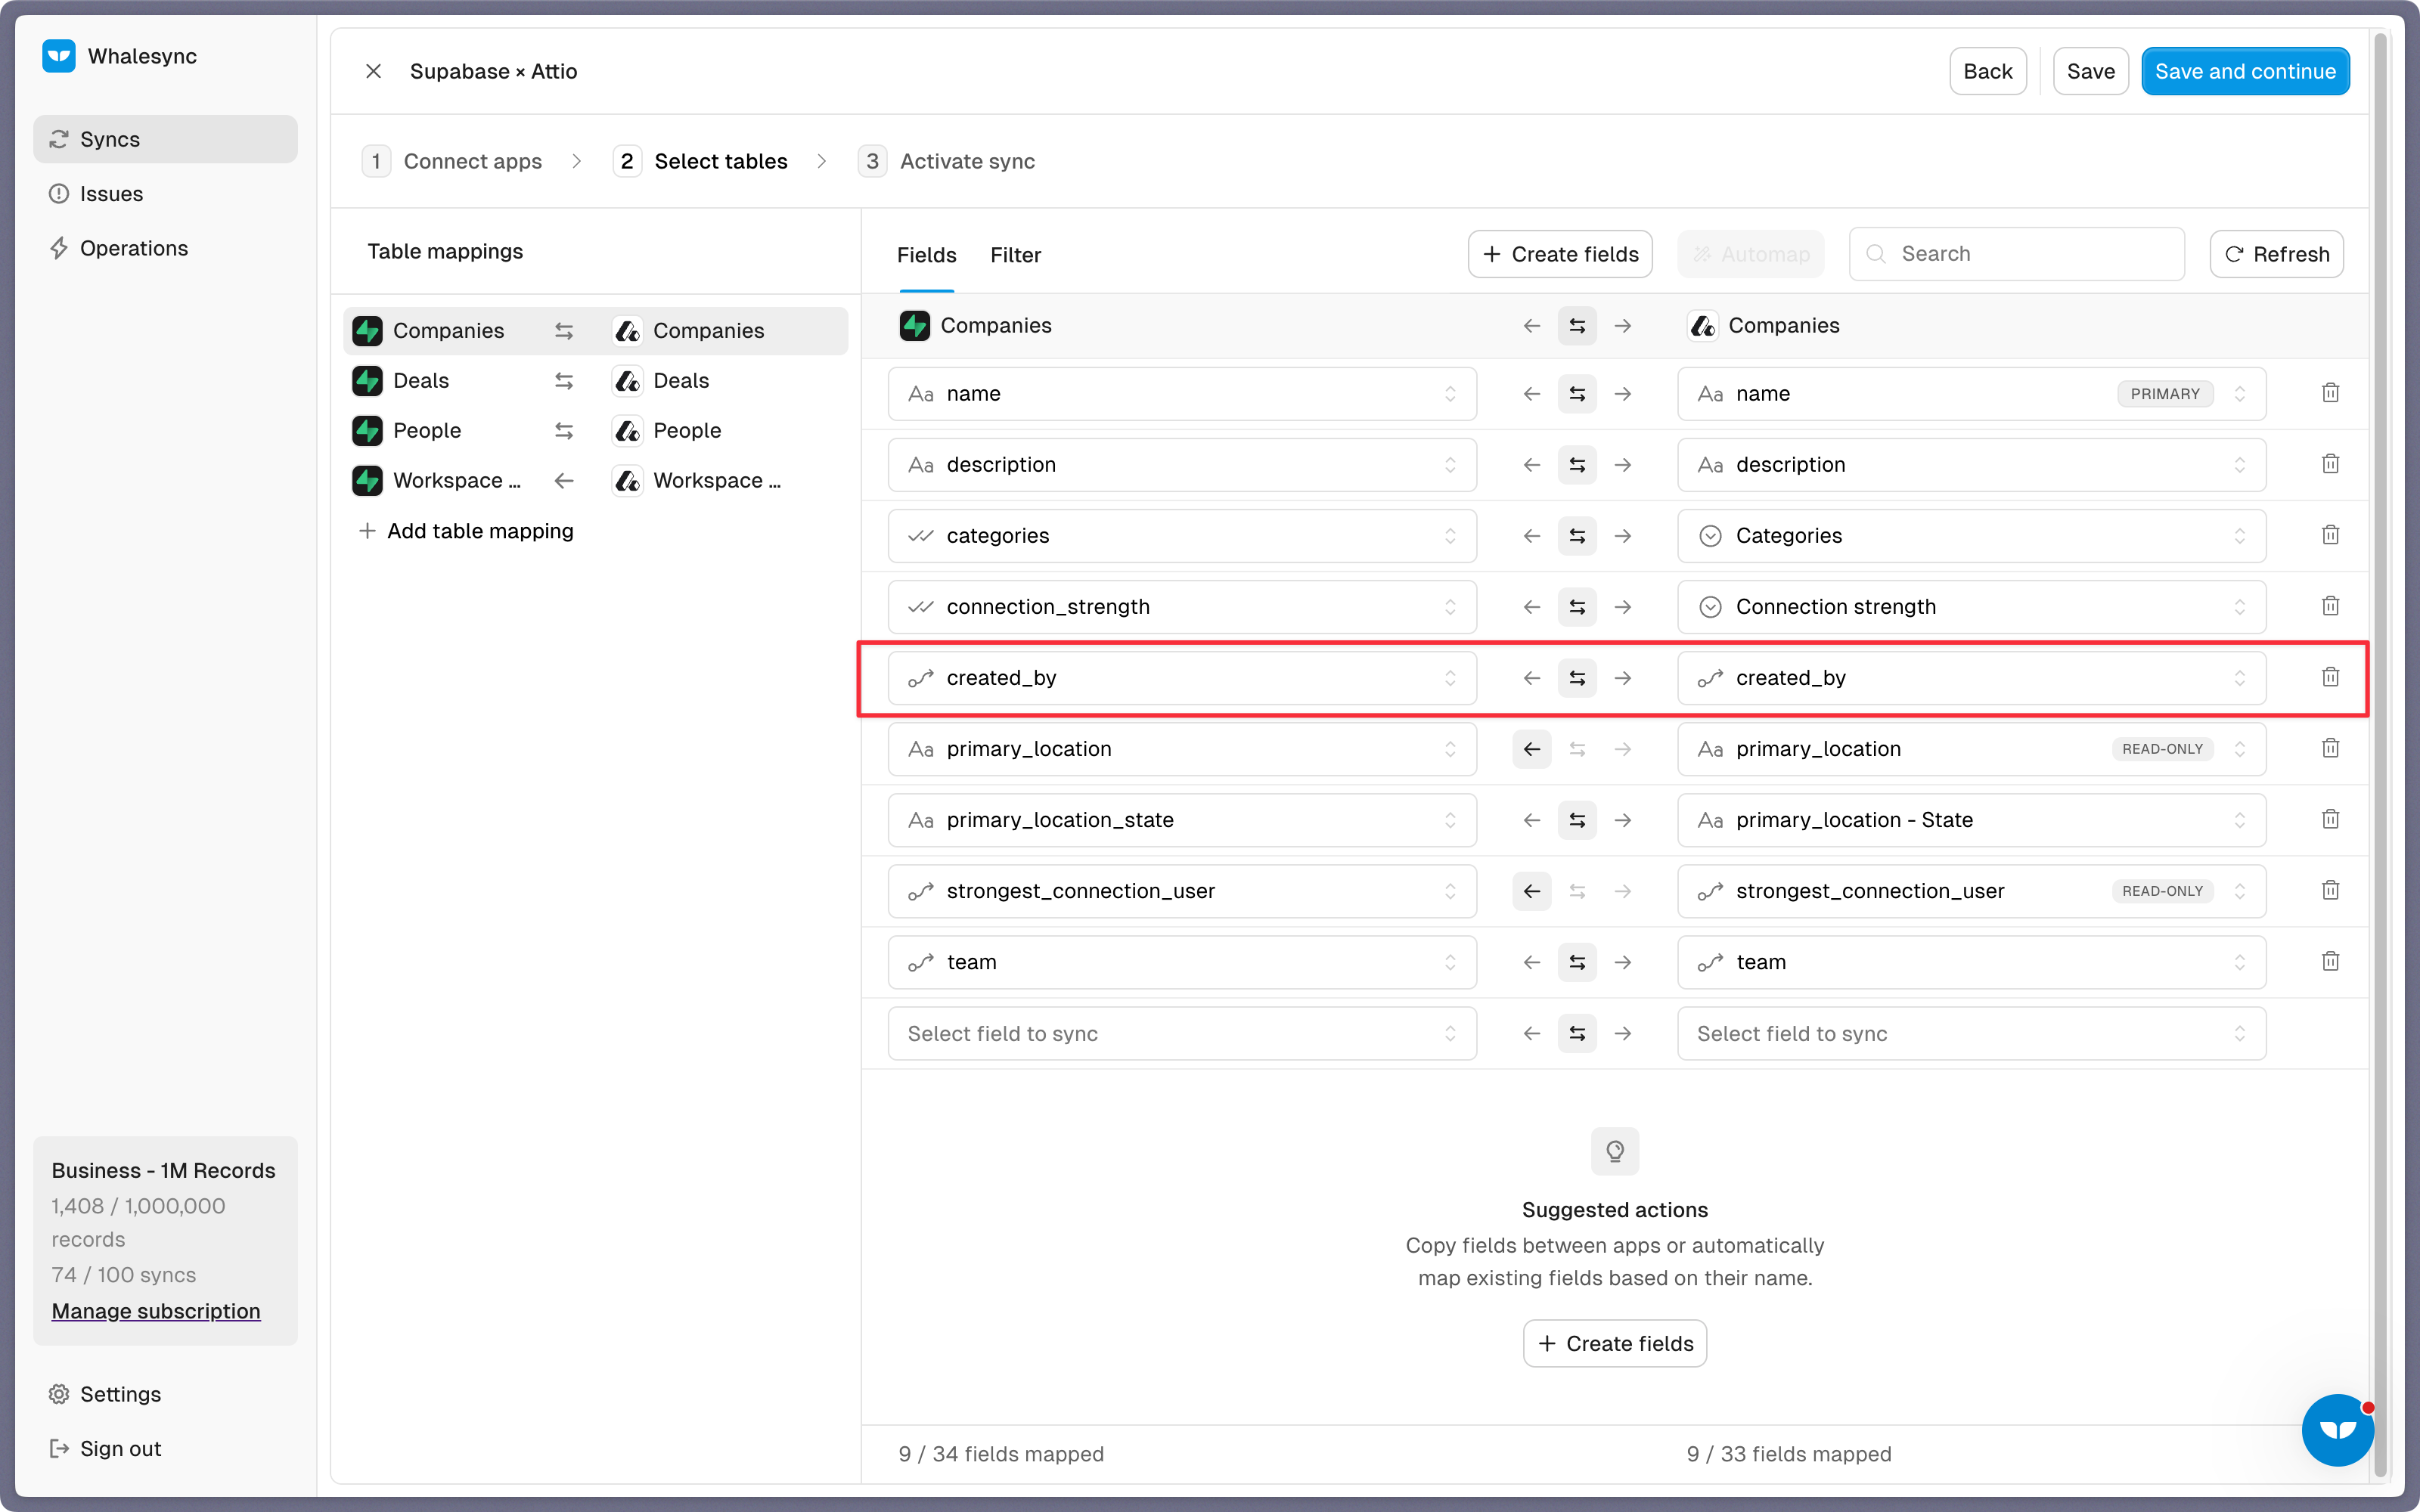Open Syncs in the sidebar
Viewport: 2420px width, 1512px height.
point(165,139)
